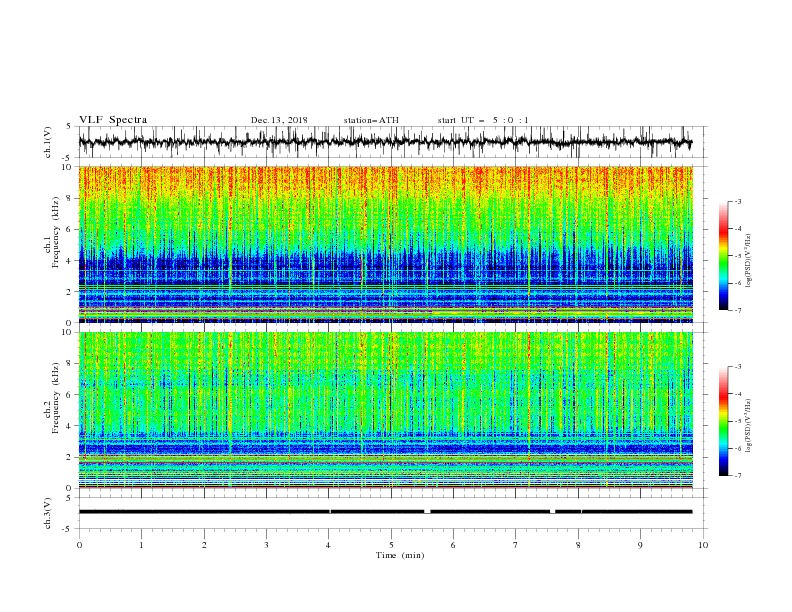Viewport: 792px width, 612px height.
Task: Click ch.2 spectrogram frequency tick "2"
Action: click(70, 457)
